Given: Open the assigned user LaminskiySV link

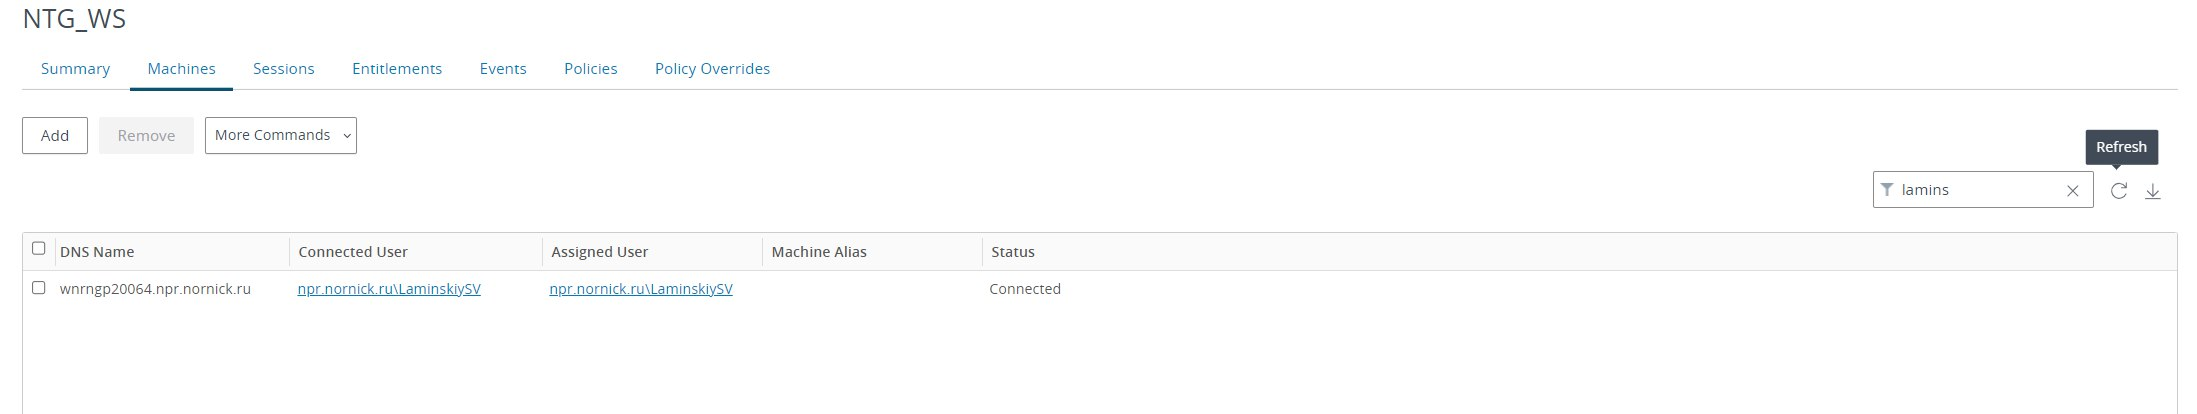Looking at the screenshot, I should pos(641,289).
